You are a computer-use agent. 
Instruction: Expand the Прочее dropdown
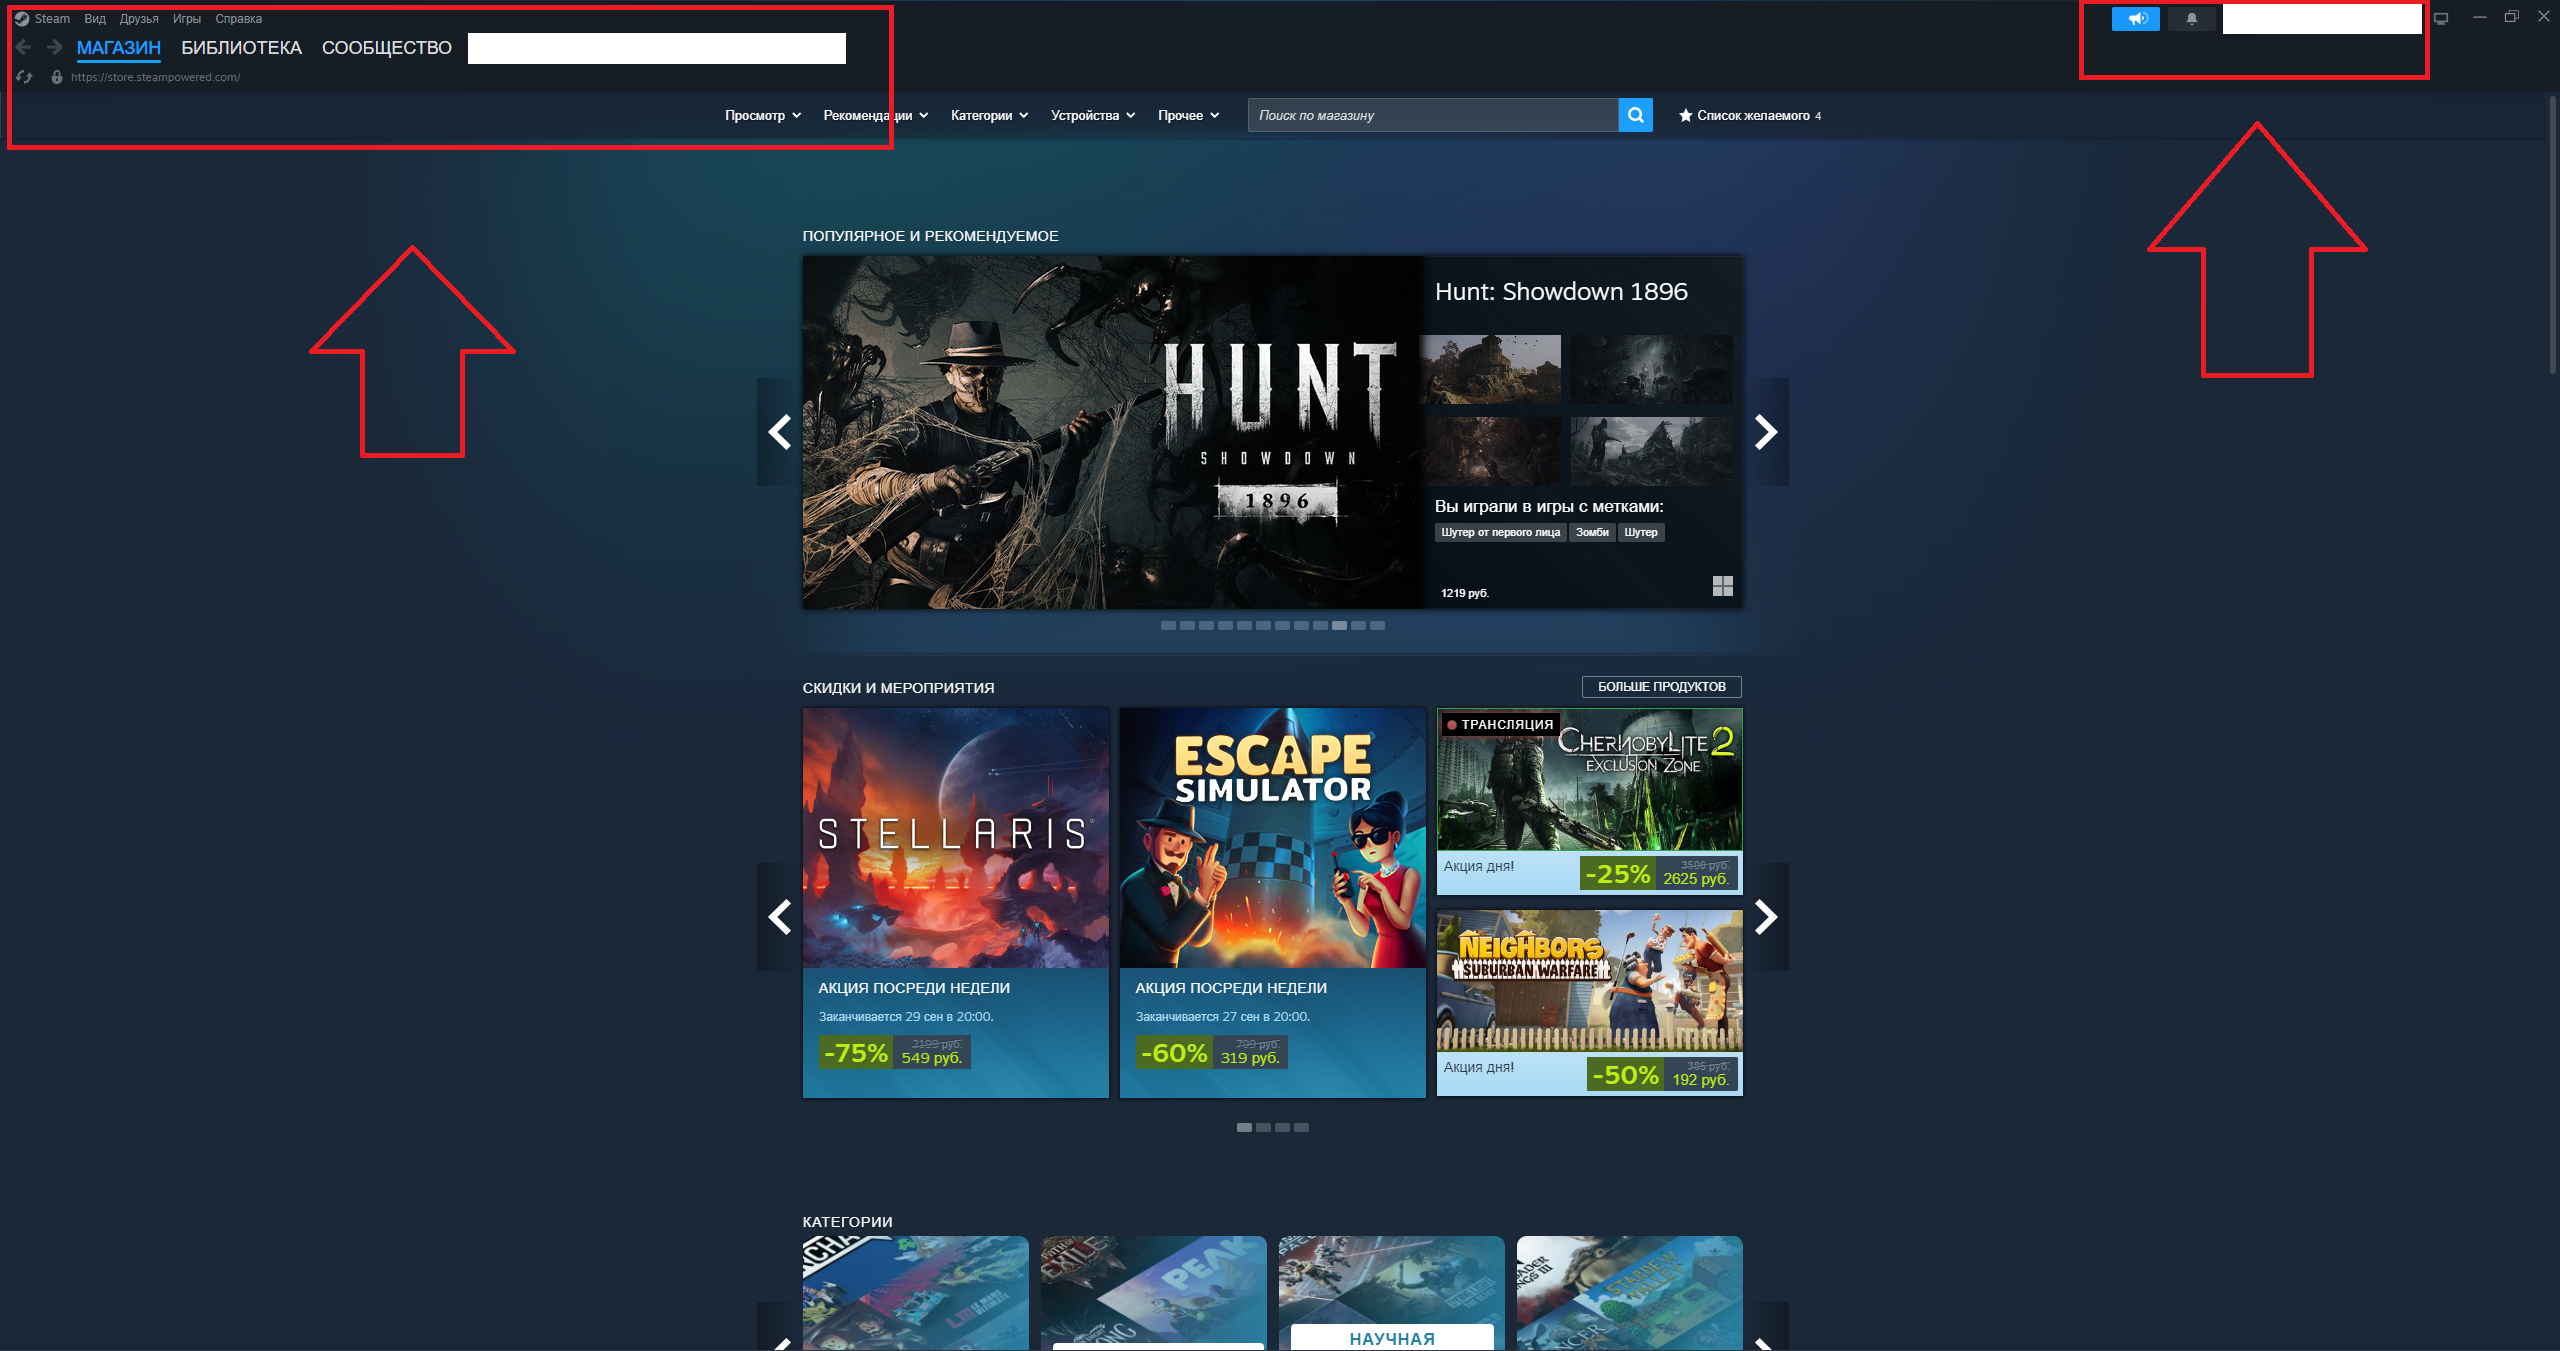[1188, 115]
